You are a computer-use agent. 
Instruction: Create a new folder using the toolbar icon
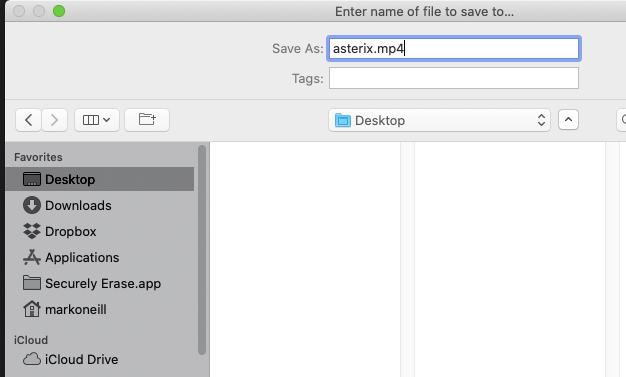click(x=147, y=120)
